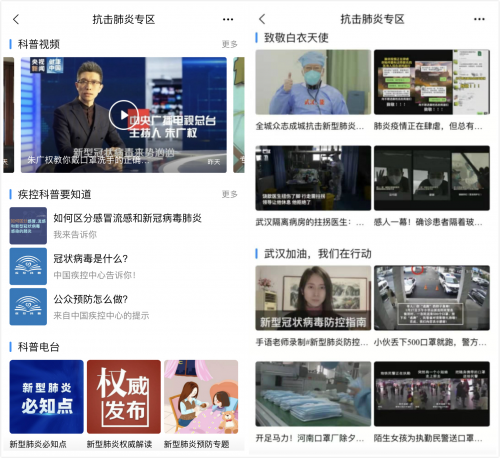Viewport: 500px width, 458px height.
Task: Open 感人一幕 确诊患者 video thumbnail
Action: (x=432, y=178)
